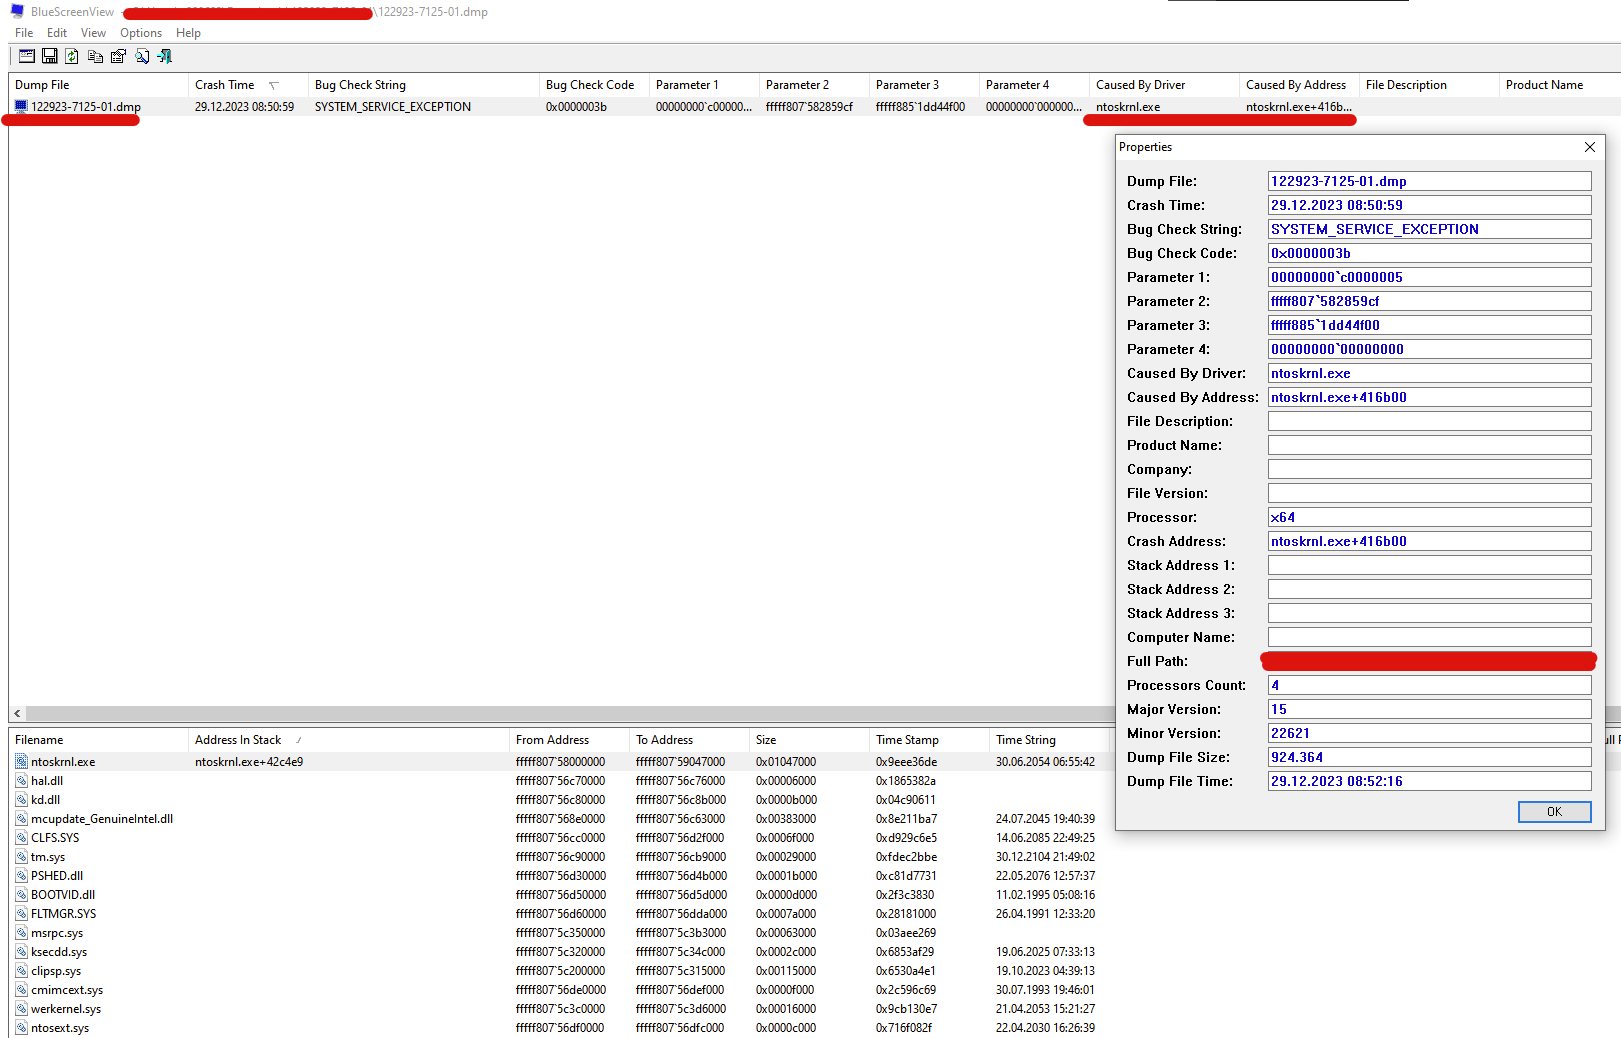
Task: Click the file icon next to FLTMGR.SYS
Action: click(21, 914)
